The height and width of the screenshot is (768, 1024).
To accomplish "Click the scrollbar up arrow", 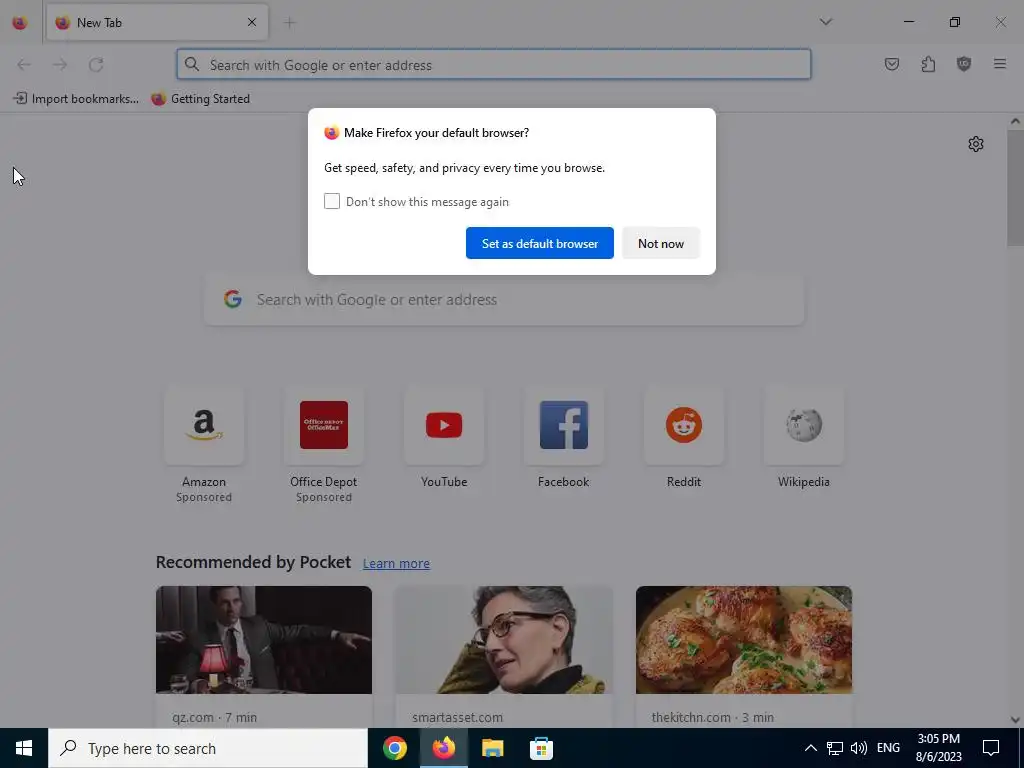I will pyautogui.click(x=1015, y=121).
